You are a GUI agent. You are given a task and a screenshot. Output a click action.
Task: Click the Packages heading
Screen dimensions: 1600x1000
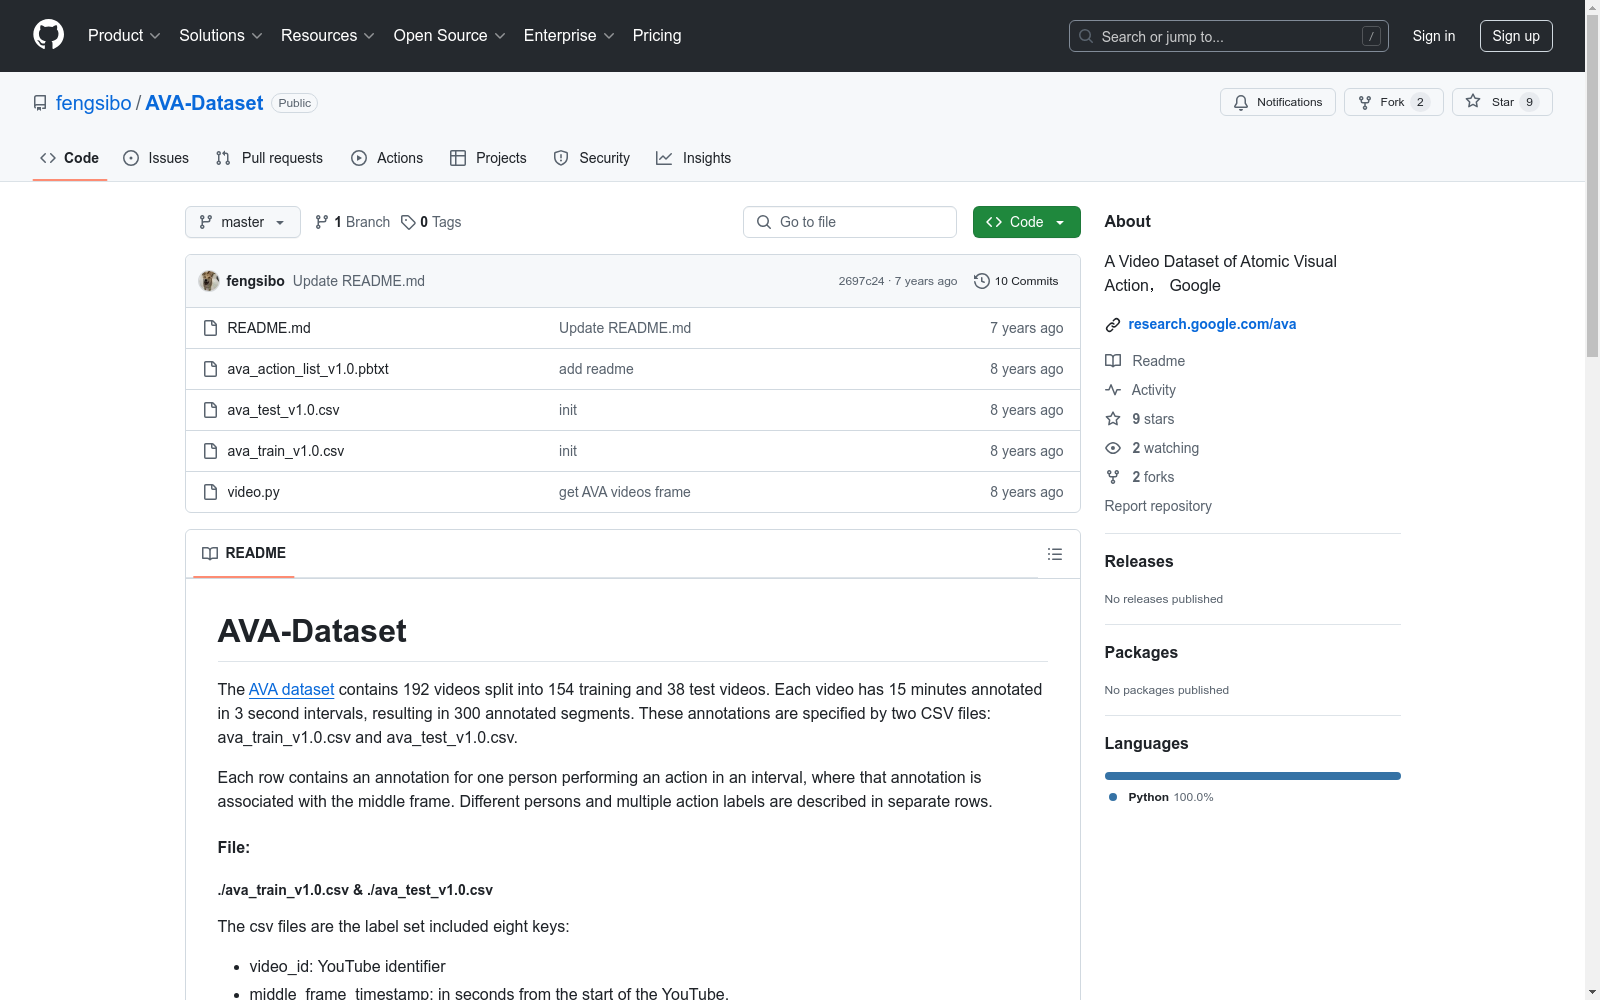point(1141,652)
